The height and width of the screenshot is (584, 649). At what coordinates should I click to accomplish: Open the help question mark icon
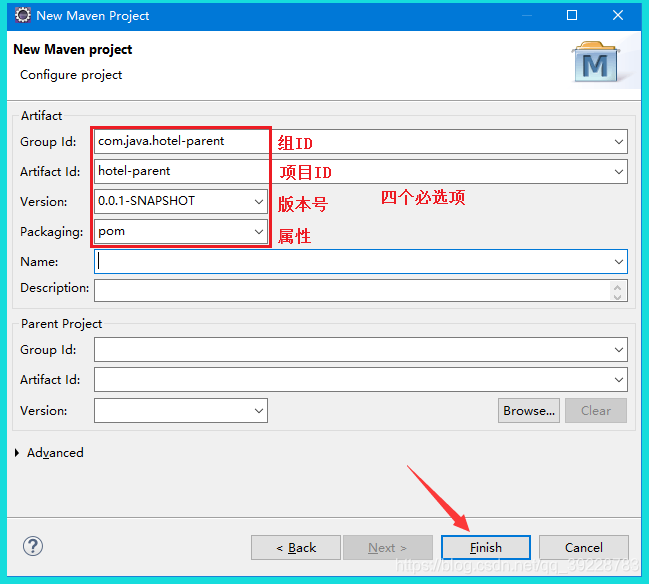tap(33, 546)
